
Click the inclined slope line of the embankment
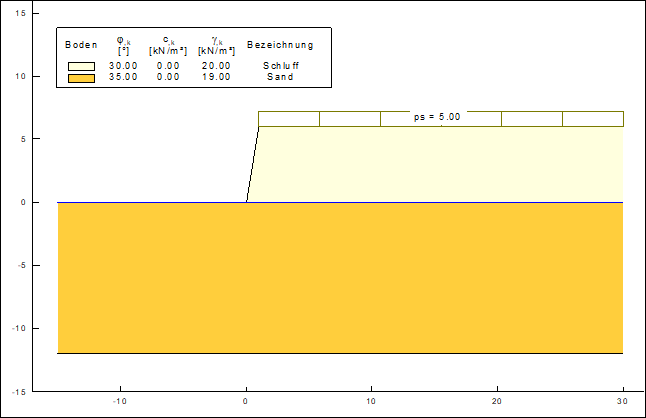253,164
